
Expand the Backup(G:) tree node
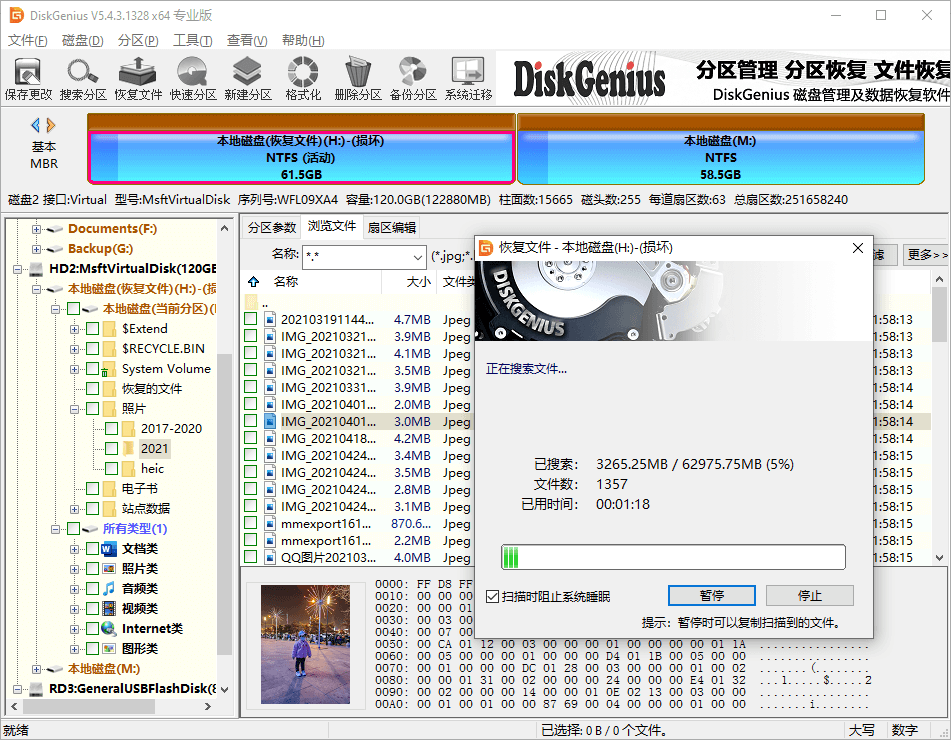tap(36, 249)
